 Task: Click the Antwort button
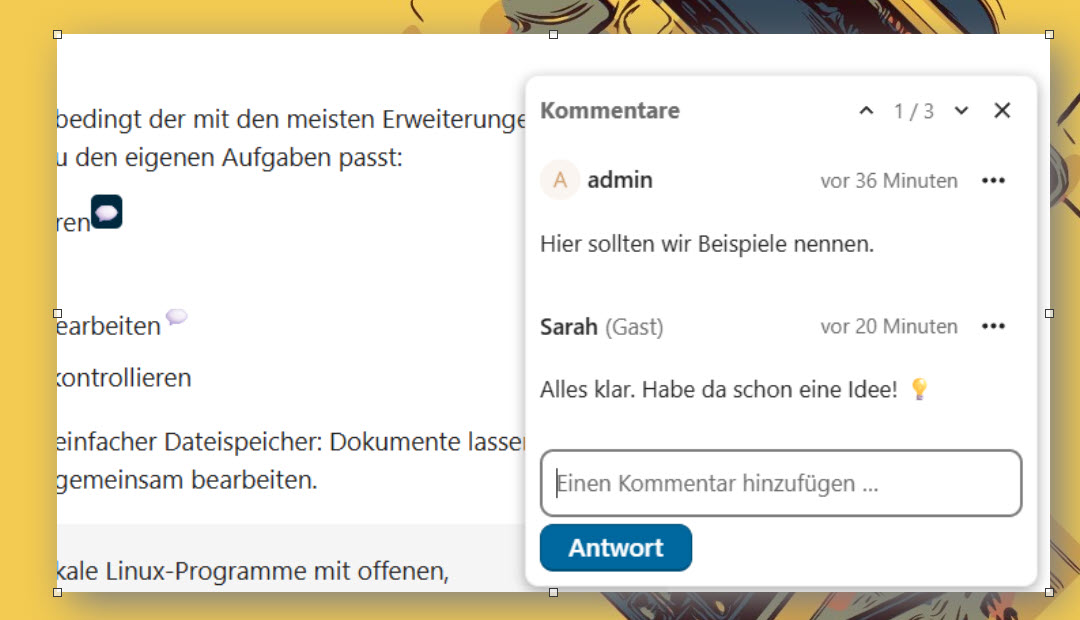tap(616, 548)
